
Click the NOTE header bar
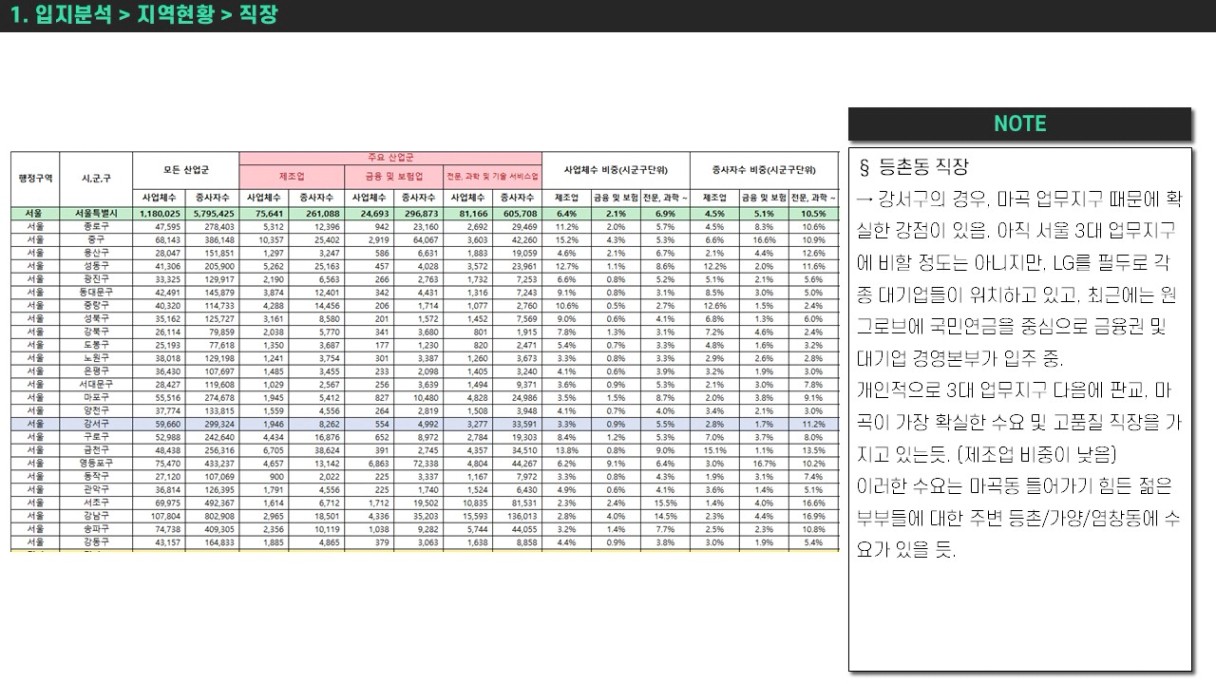point(1020,124)
